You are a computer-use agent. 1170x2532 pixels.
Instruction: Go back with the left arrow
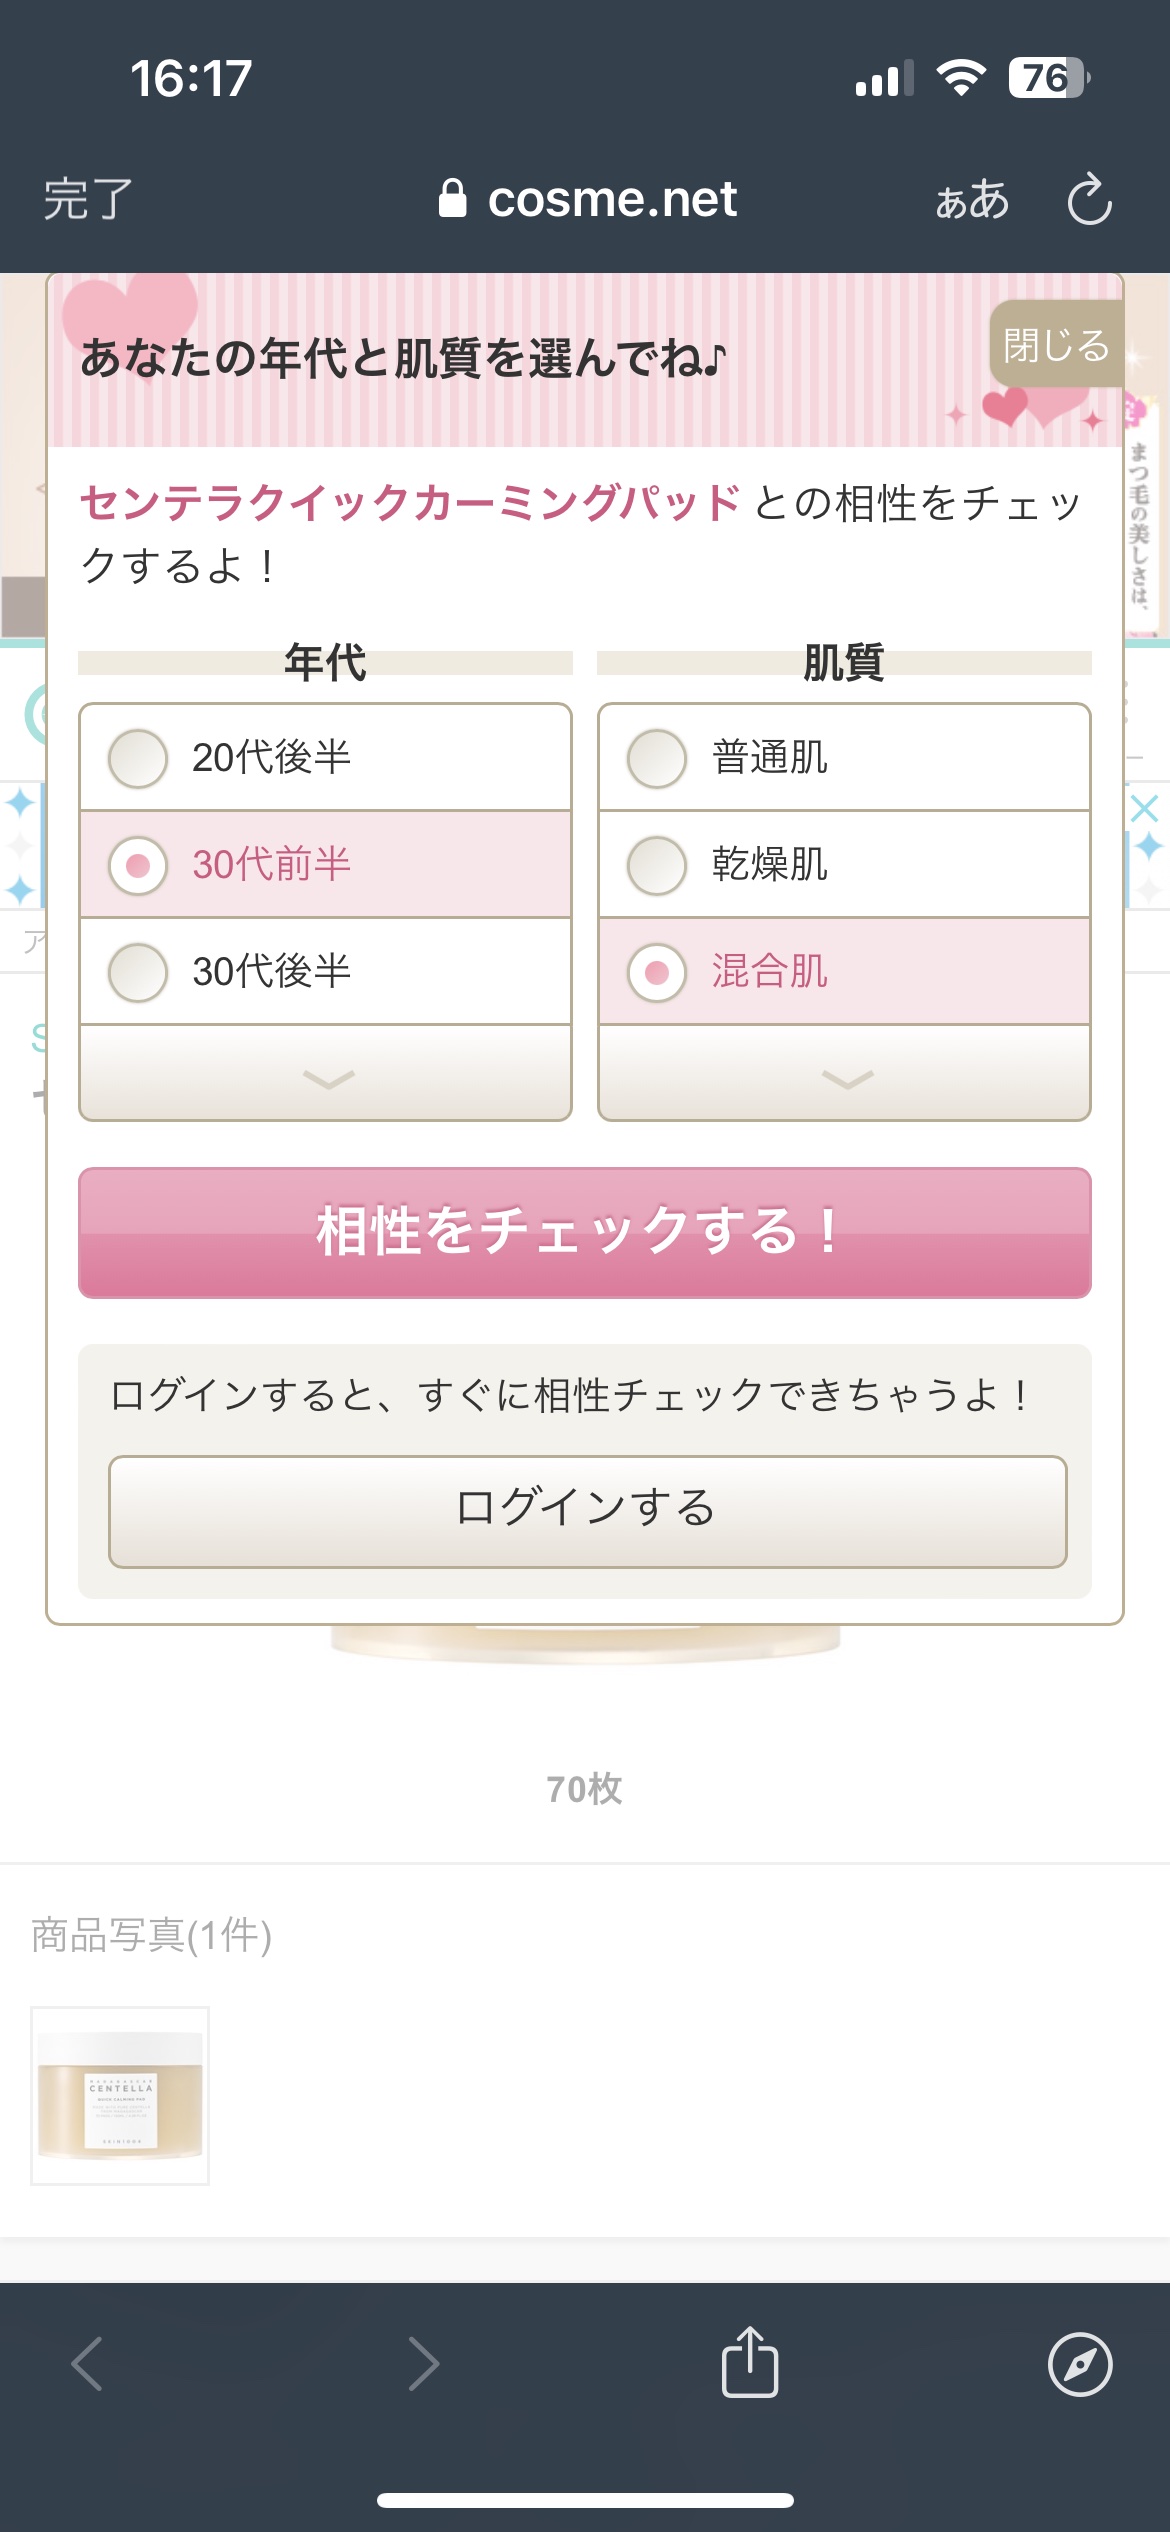88,2364
